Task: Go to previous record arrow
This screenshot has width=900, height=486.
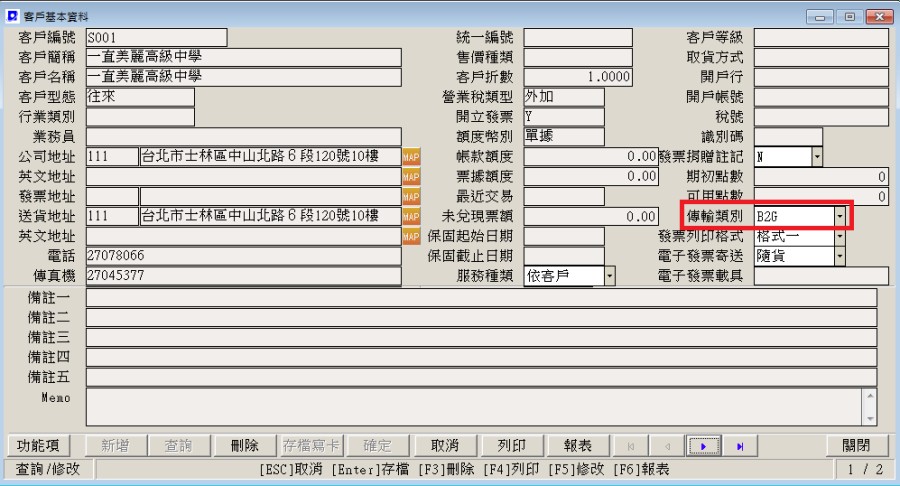Action: (x=667, y=446)
